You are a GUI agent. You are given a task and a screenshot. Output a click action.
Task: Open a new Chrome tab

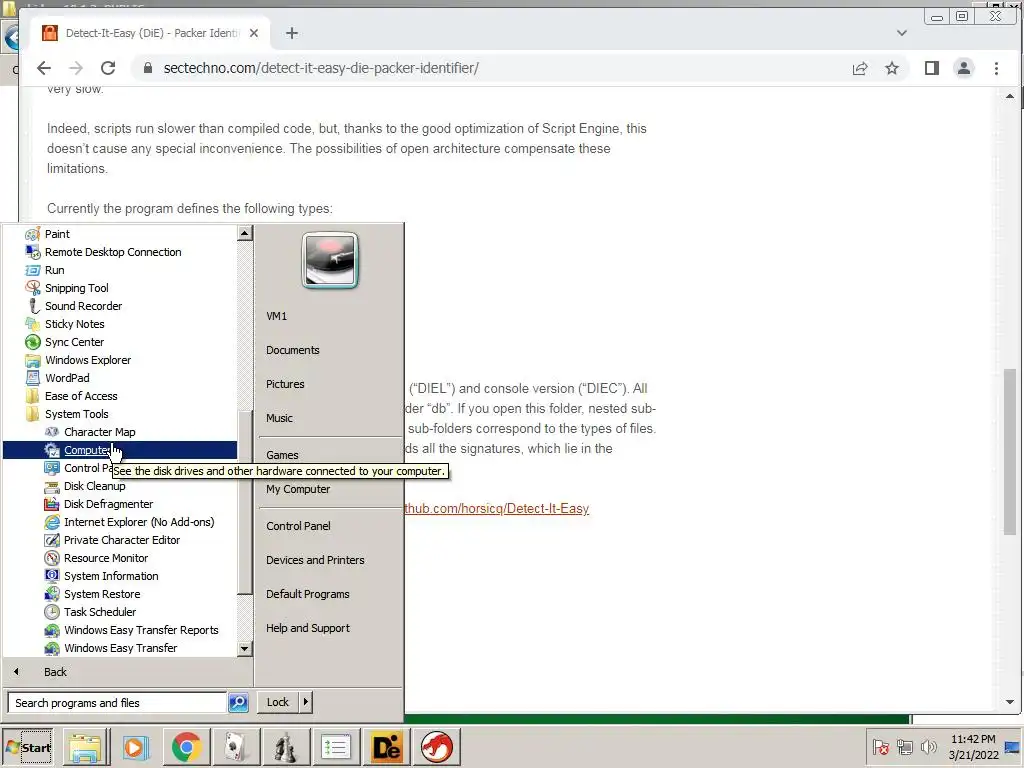[292, 33]
